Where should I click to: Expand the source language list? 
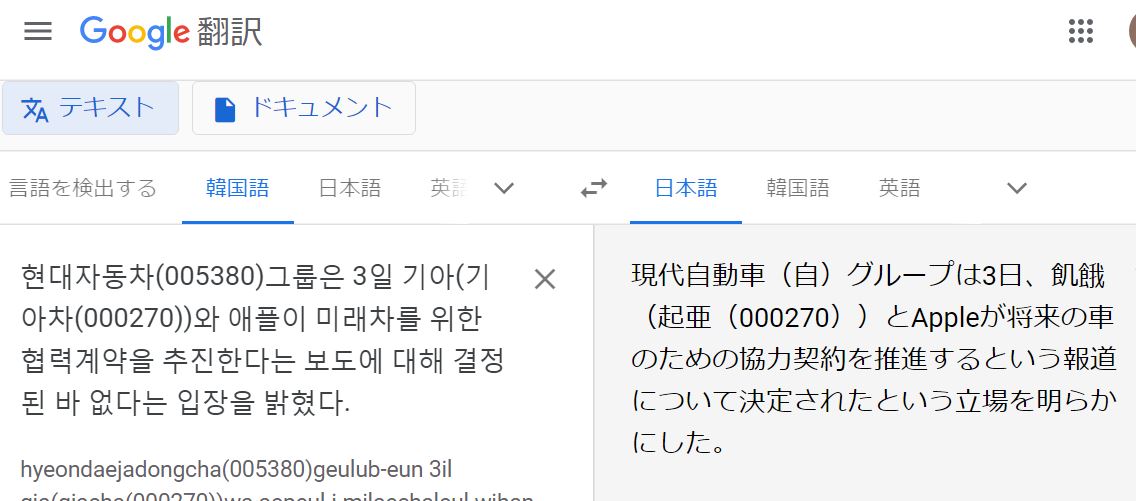point(504,188)
